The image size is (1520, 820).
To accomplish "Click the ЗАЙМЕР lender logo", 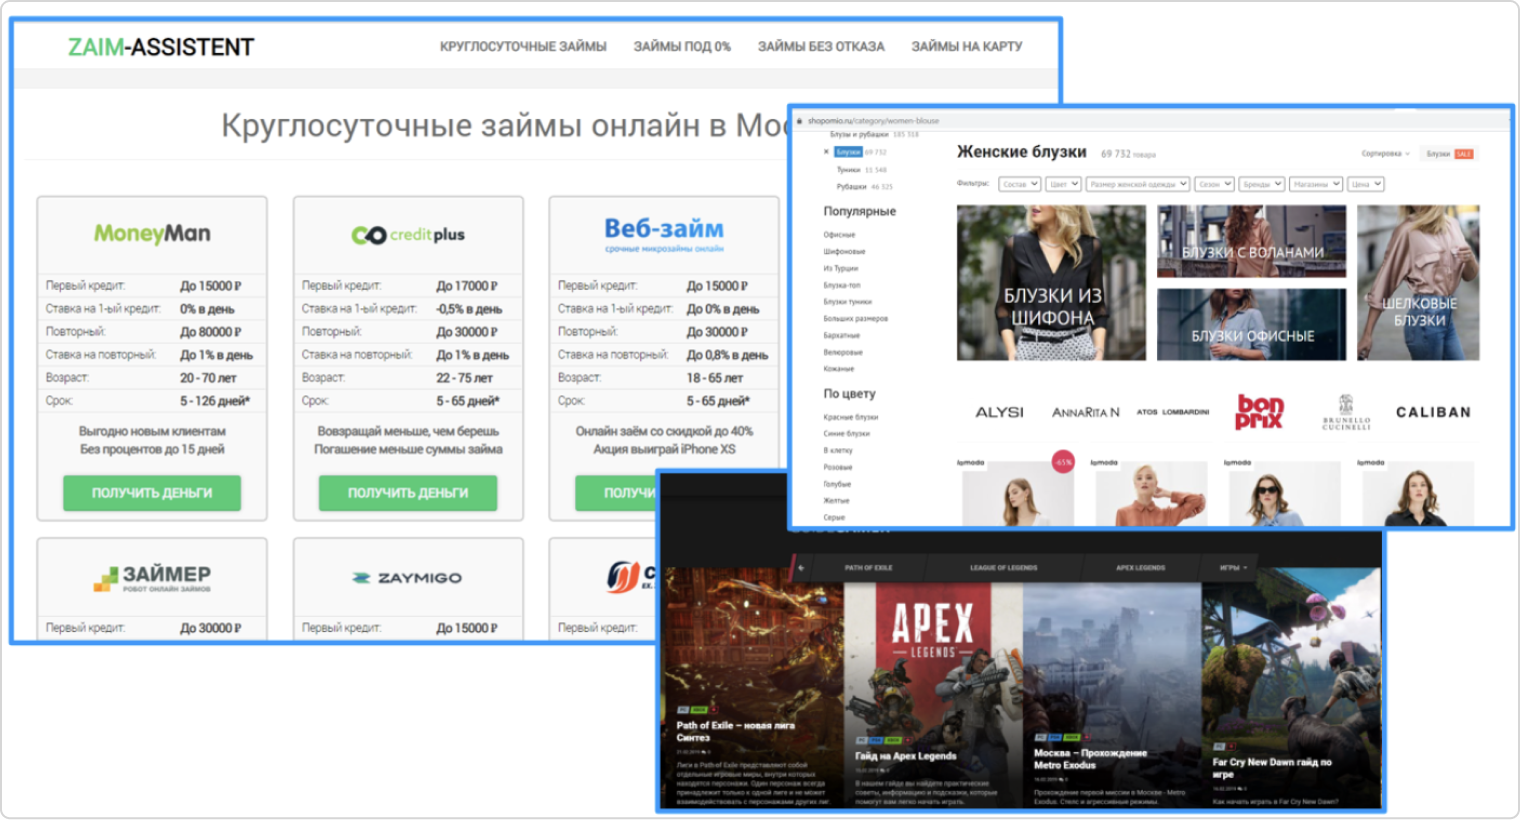I will coord(152,578).
